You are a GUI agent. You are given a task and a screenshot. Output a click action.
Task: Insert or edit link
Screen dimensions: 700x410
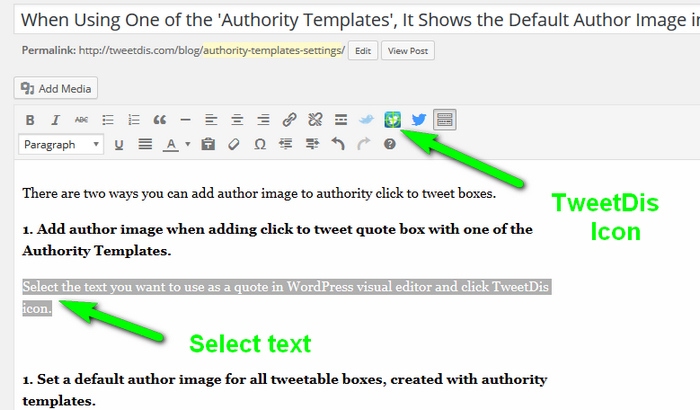pos(289,120)
